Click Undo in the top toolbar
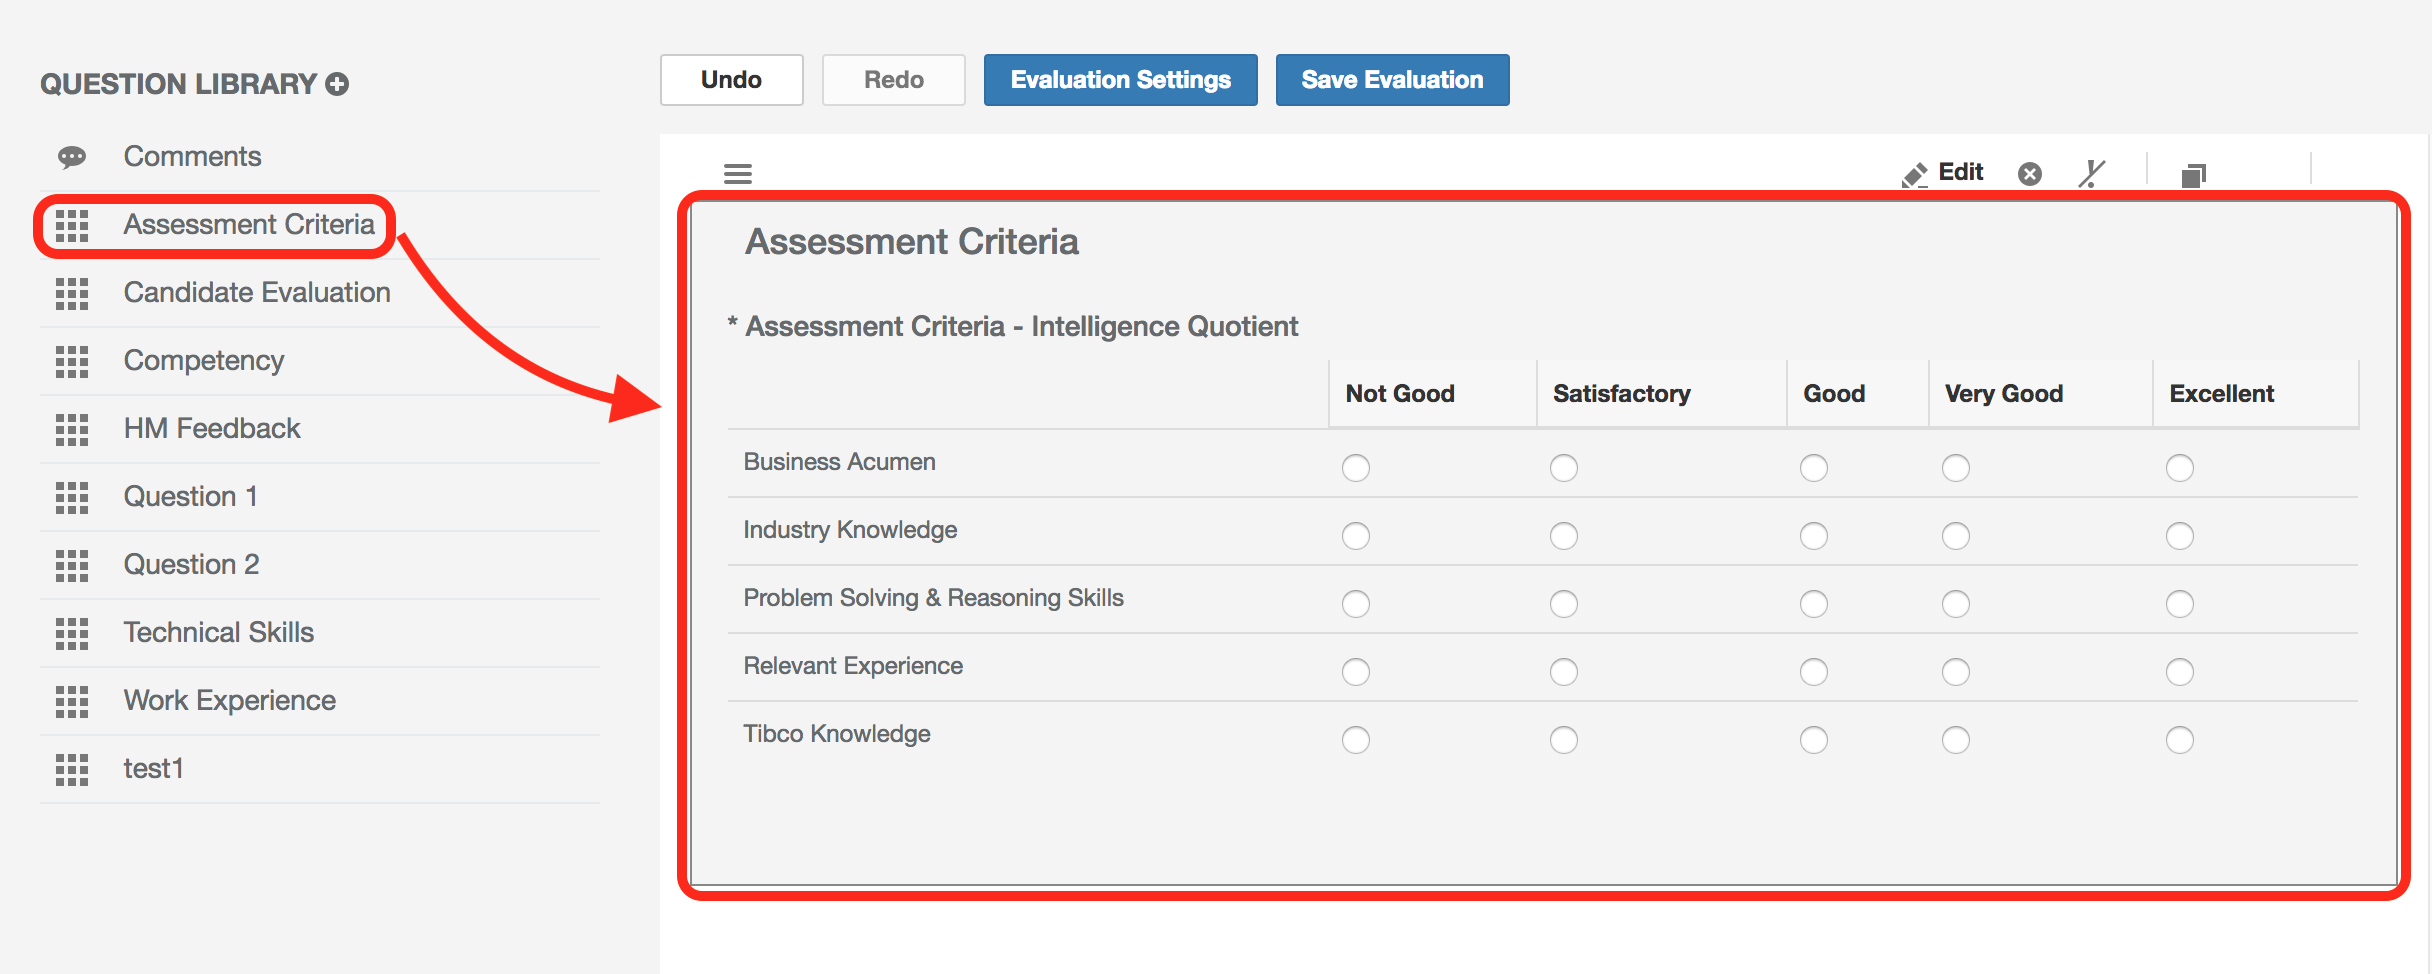The height and width of the screenshot is (974, 2432). 731,79
